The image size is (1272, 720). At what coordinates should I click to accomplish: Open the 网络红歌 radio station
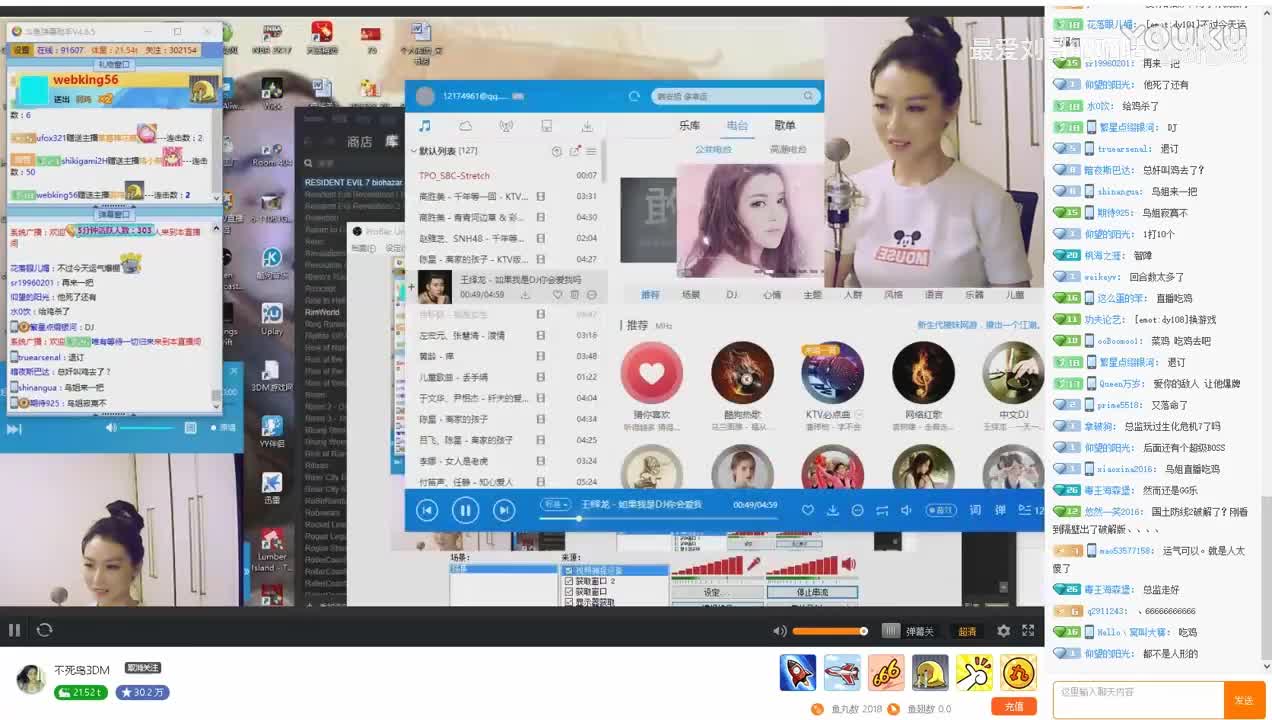tap(923, 373)
